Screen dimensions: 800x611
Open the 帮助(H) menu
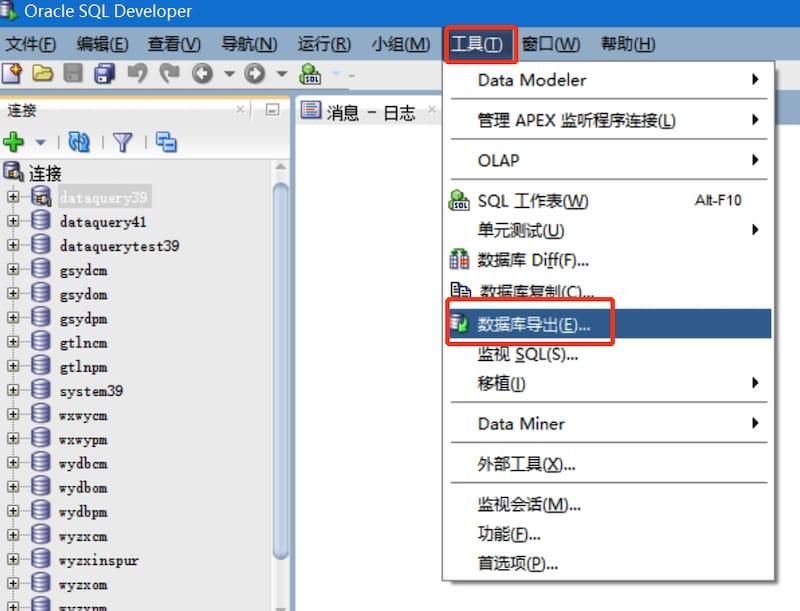coord(628,44)
